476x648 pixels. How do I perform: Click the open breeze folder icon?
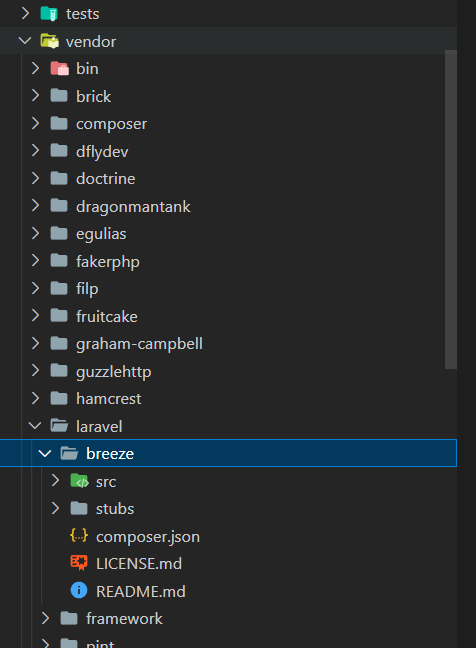pos(69,453)
